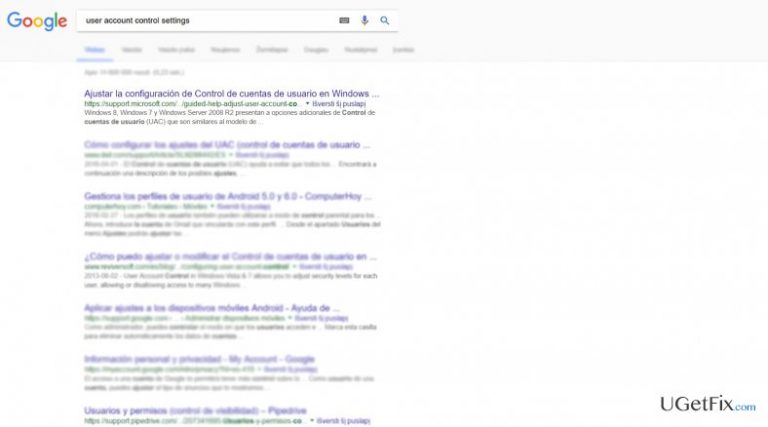This screenshot has height=427, width=768.
Task: Select the active Viskas (All) results tab
Action: 95,50
